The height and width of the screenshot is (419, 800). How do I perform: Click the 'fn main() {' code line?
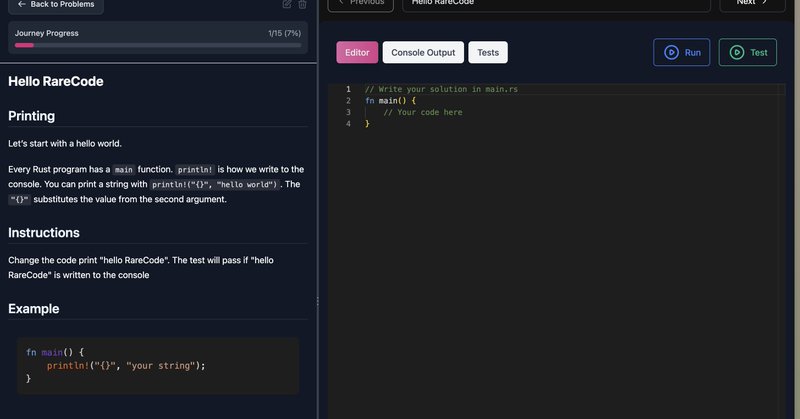390,101
